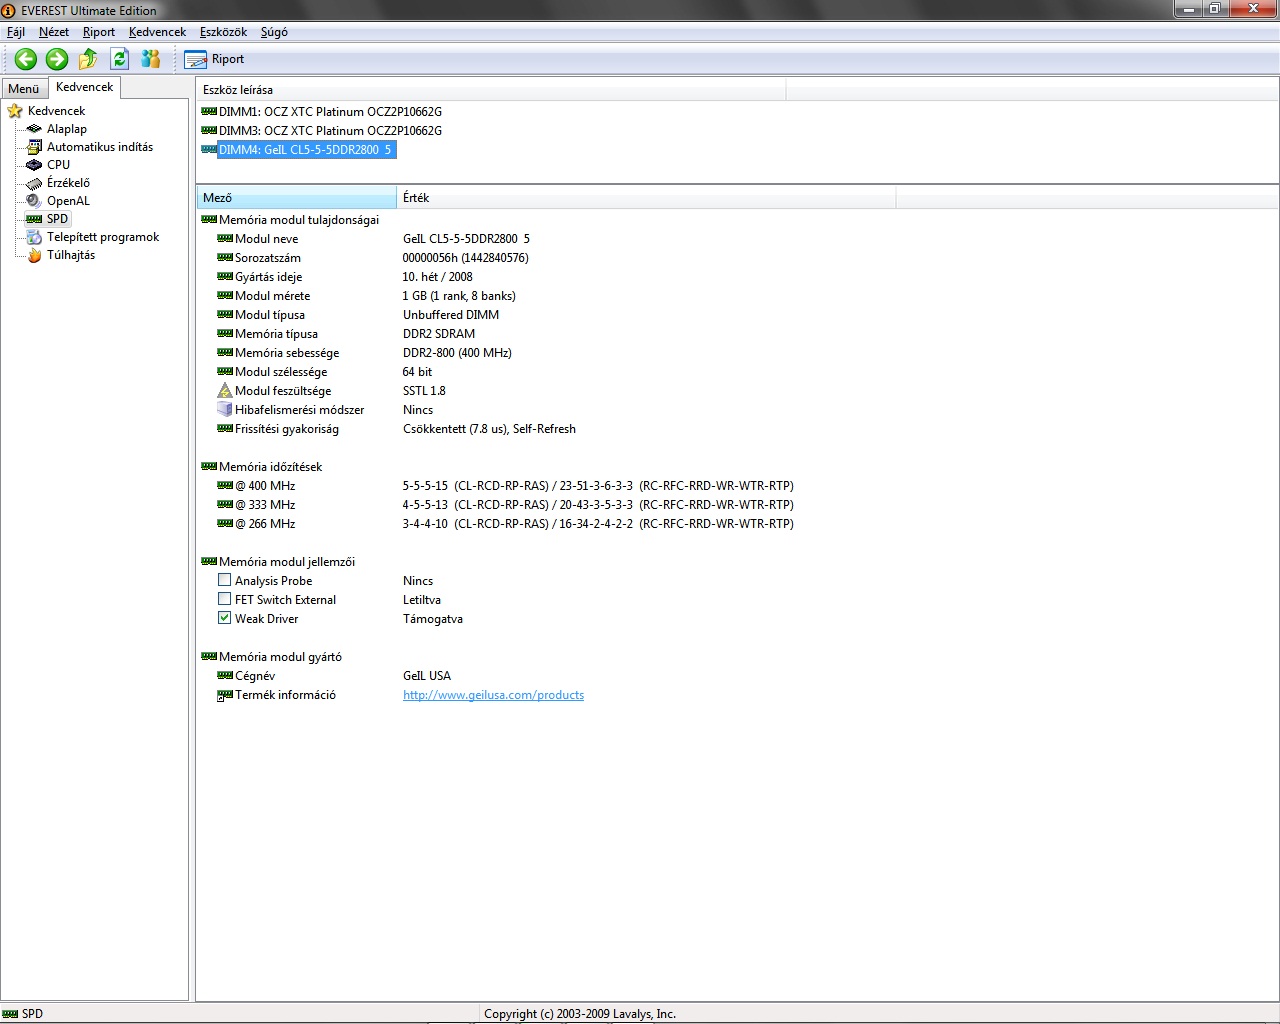Image resolution: width=1280 pixels, height=1024 pixels.
Task: Click the Up level toolbar icon
Action: pyautogui.click(x=88, y=59)
